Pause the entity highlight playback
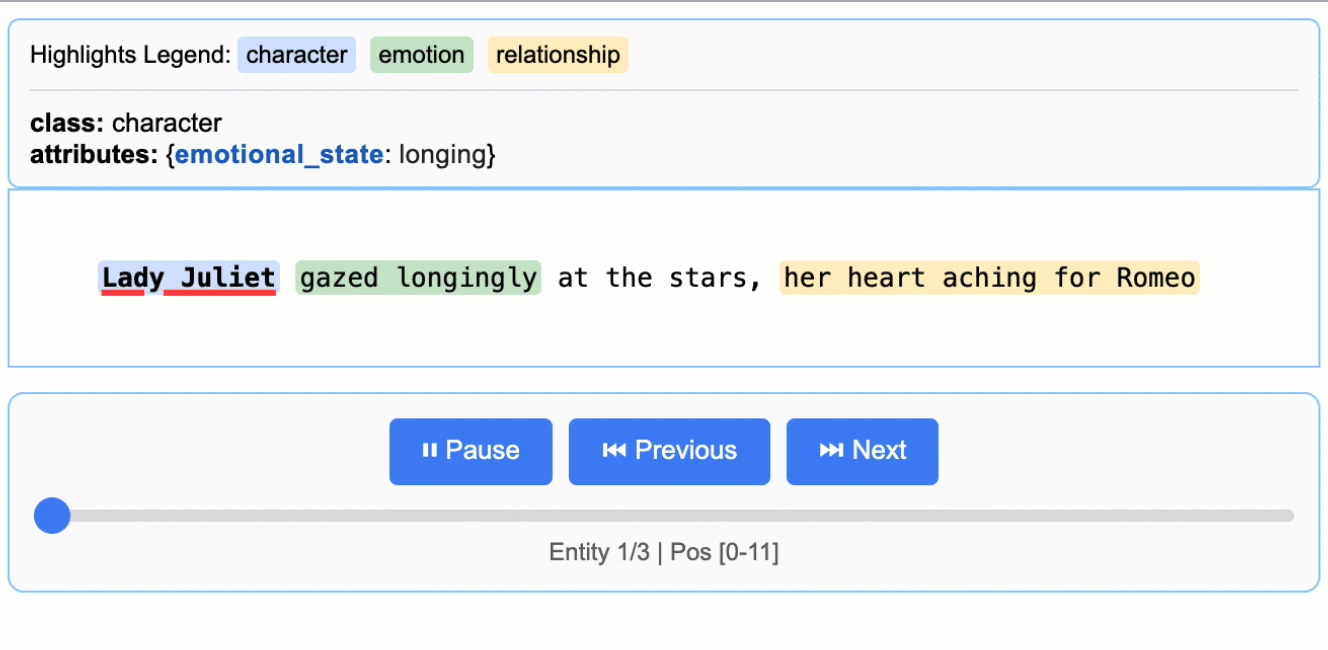Viewport: 1328px width, 650px height. [x=470, y=451]
